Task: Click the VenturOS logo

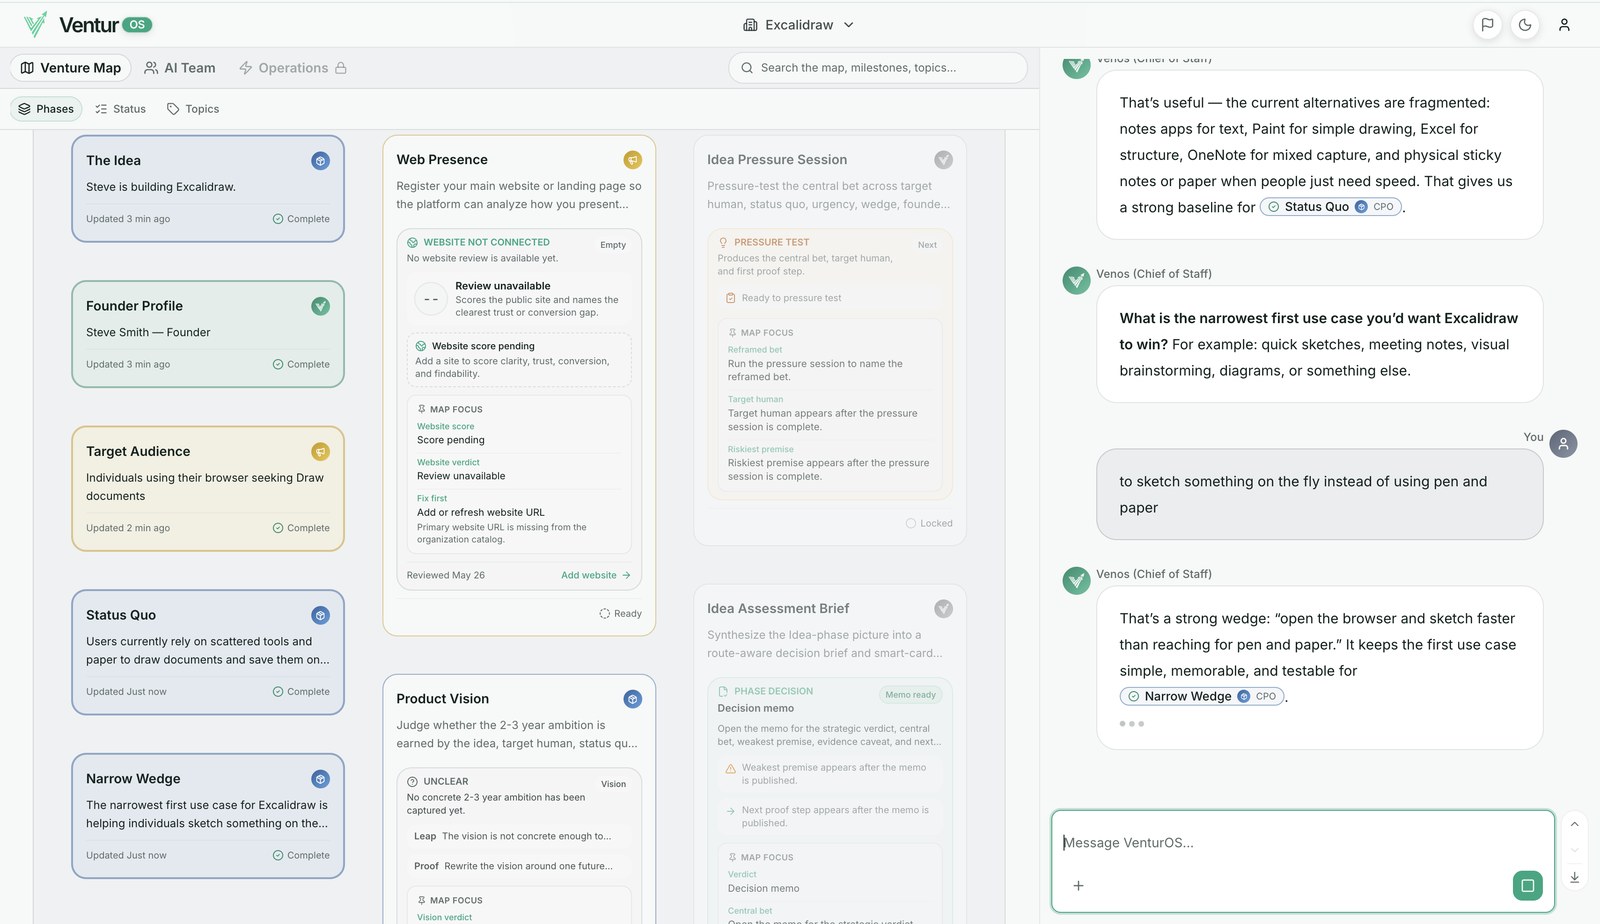Action: click(x=88, y=25)
